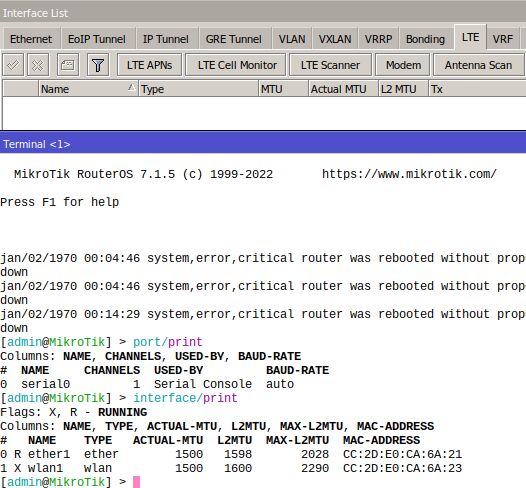Click the 'interface/print' command text
This screenshot has height=488, width=526.
pos(185,398)
